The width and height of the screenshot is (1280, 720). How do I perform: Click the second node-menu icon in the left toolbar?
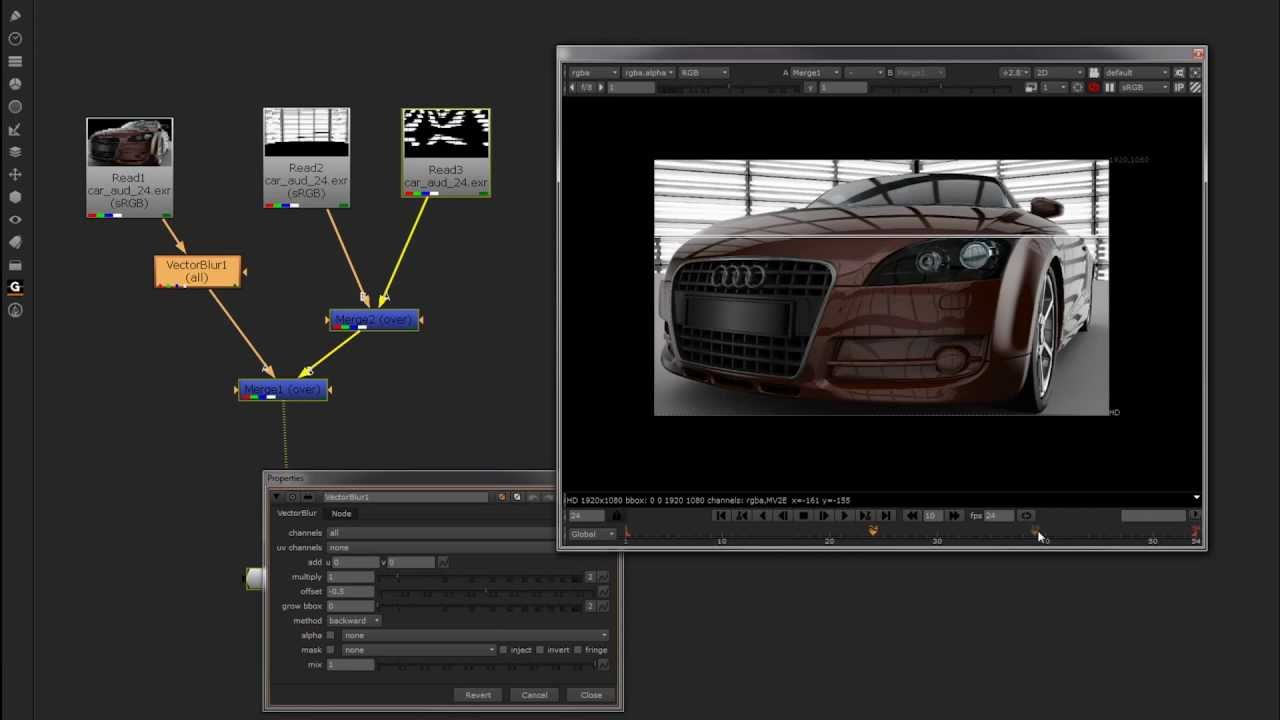pos(15,38)
